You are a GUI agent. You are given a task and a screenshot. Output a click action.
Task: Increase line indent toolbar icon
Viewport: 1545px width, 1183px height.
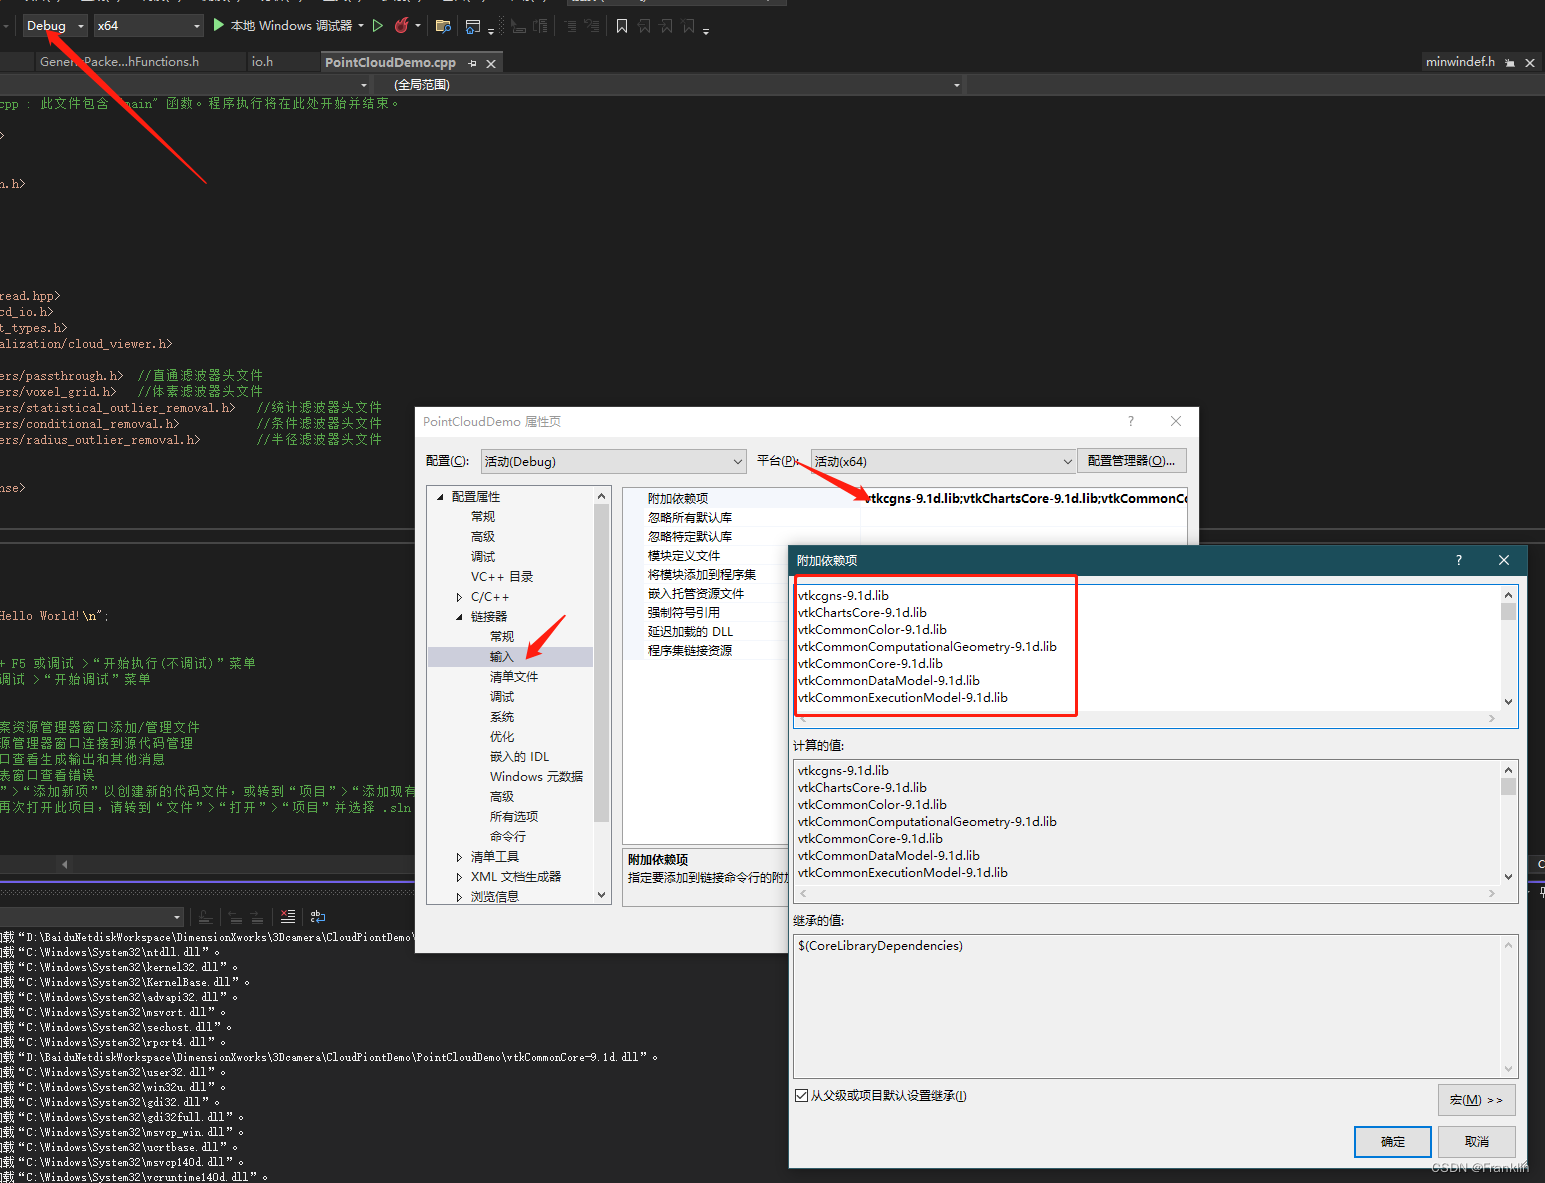click(x=592, y=26)
